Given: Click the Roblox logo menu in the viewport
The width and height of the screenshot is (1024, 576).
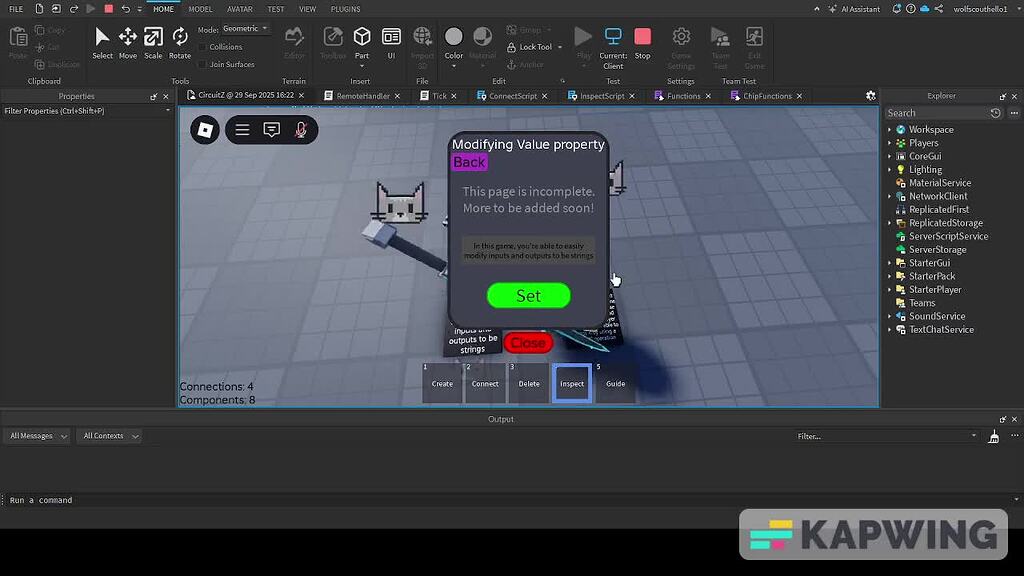Looking at the screenshot, I should [x=205, y=130].
